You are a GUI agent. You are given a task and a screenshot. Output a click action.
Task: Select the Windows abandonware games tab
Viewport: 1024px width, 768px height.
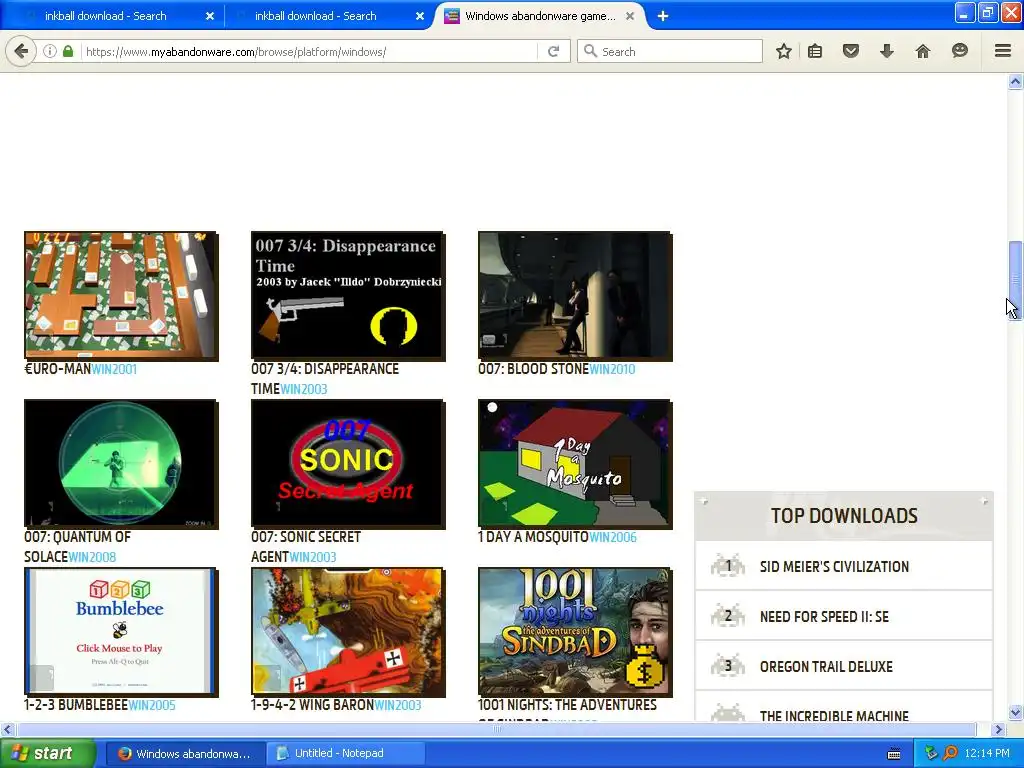[x=540, y=16]
